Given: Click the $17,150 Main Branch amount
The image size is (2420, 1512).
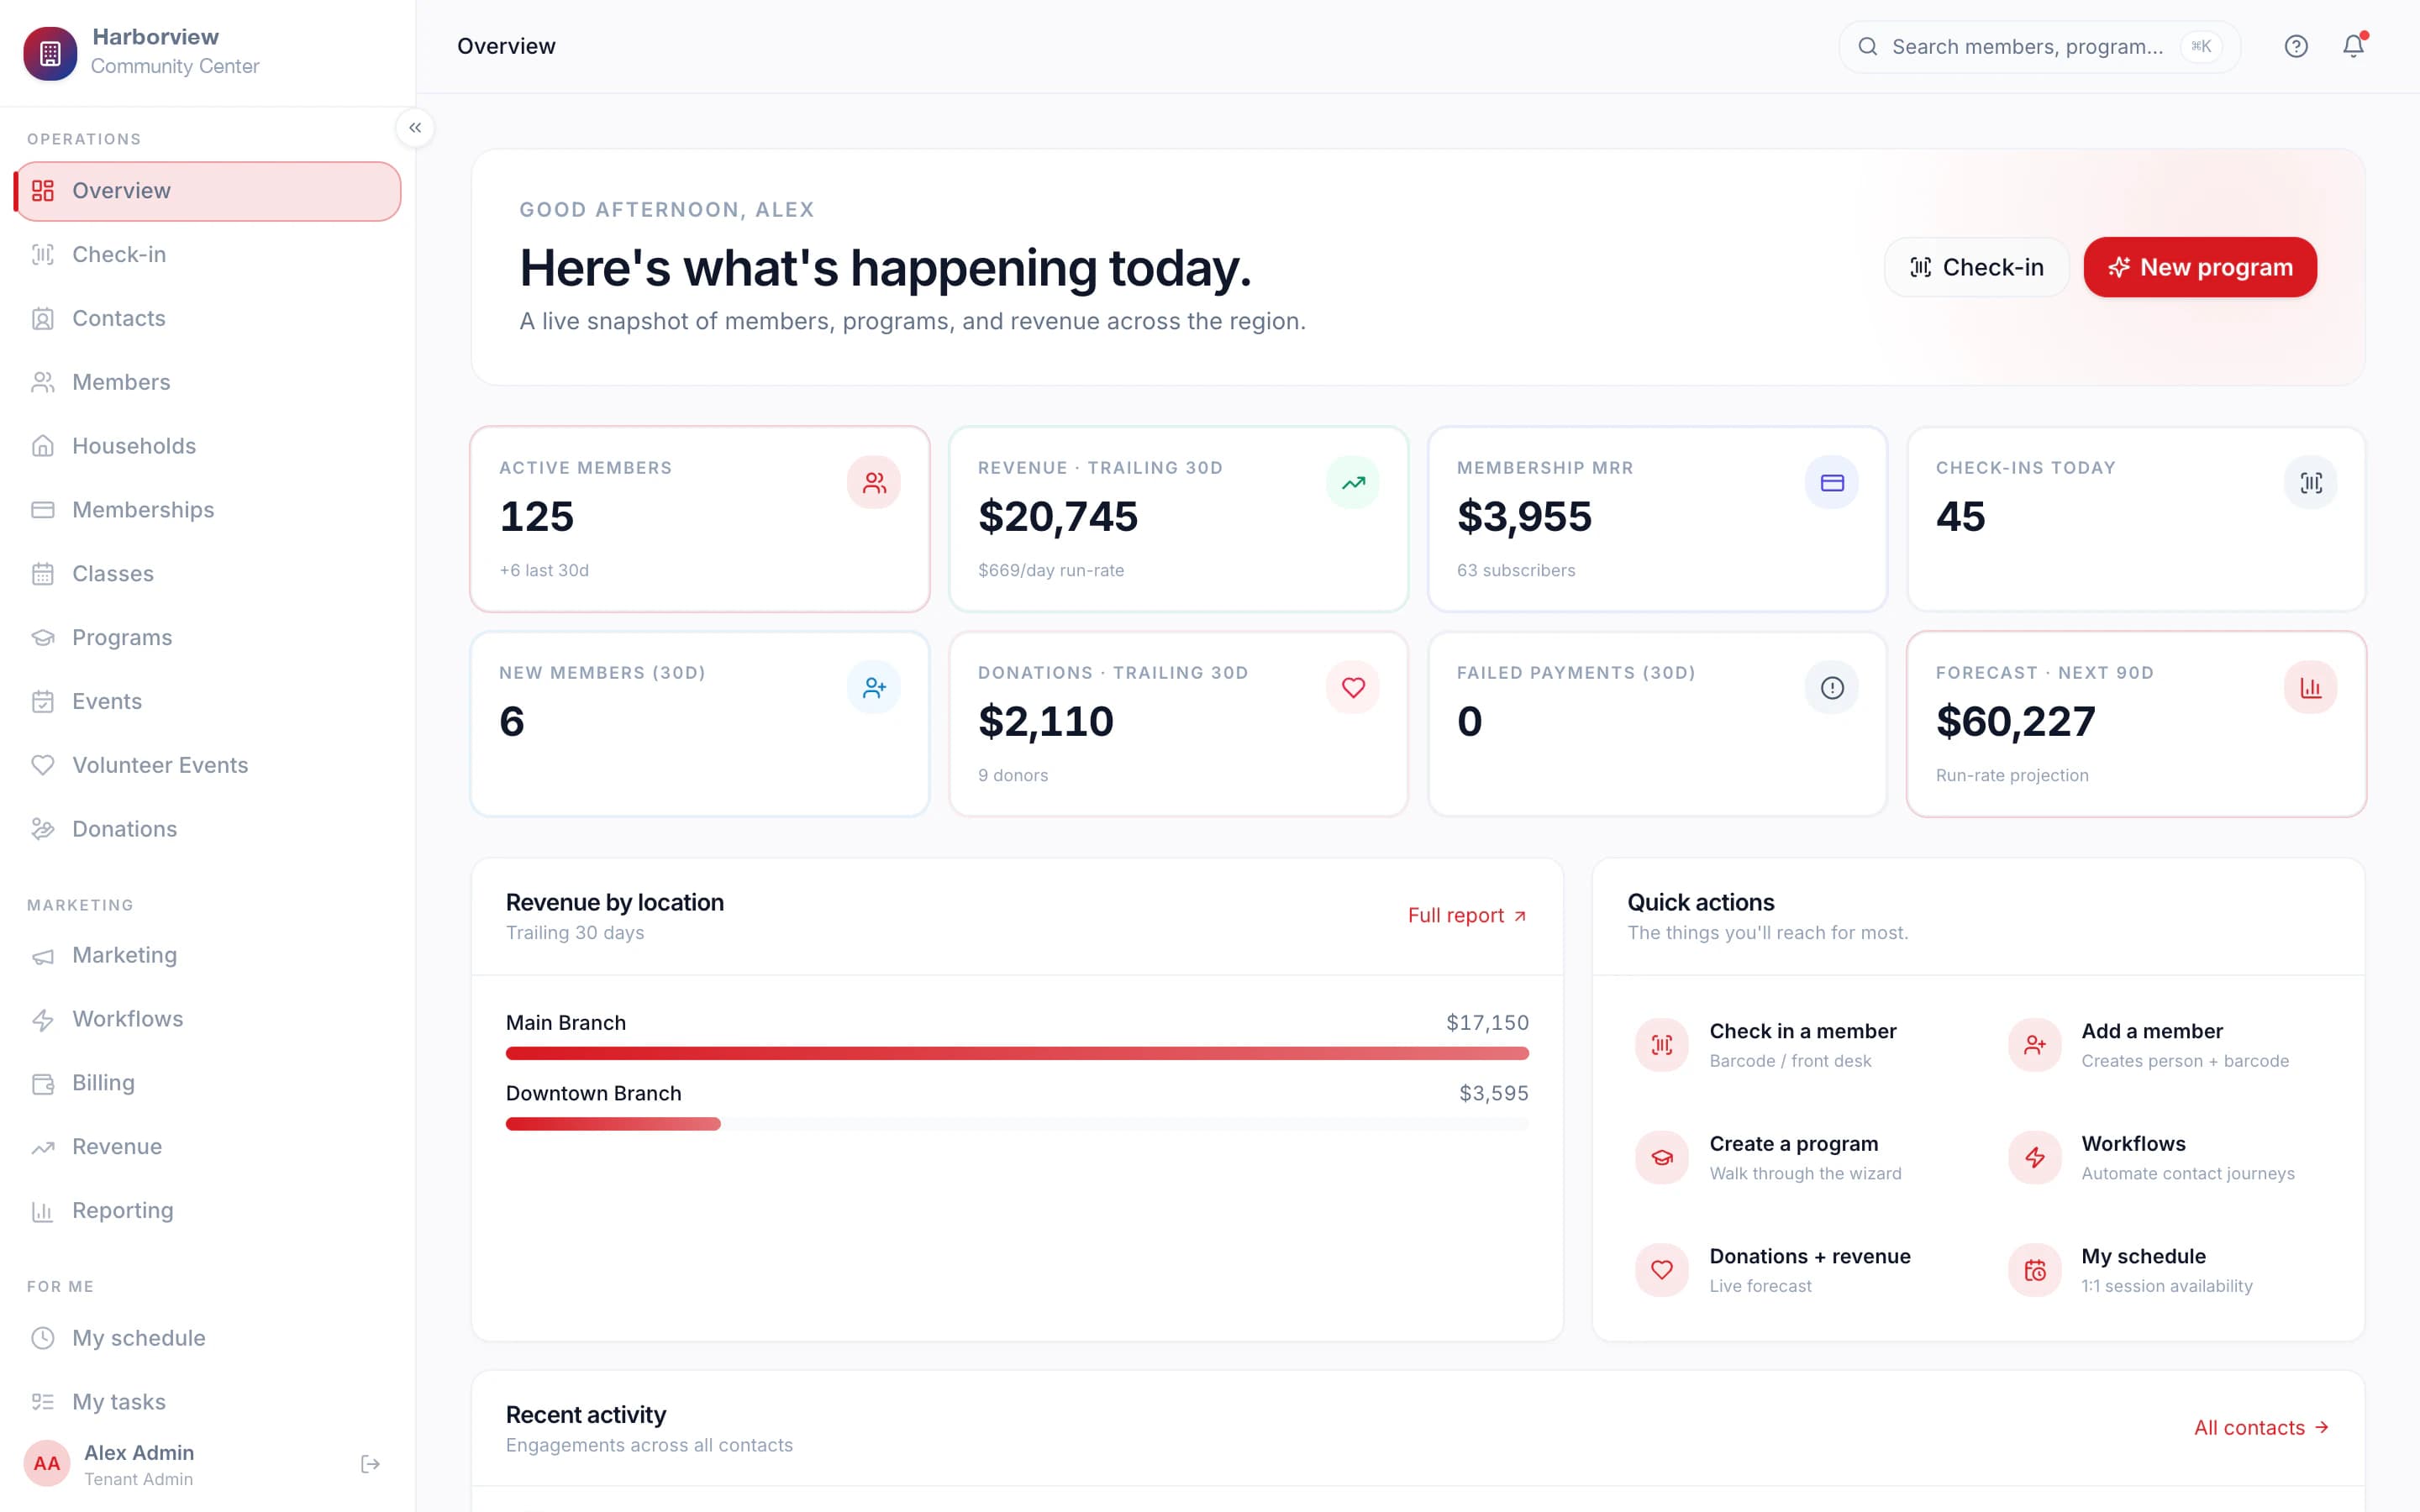Looking at the screenshot, I should 1487,1023.
